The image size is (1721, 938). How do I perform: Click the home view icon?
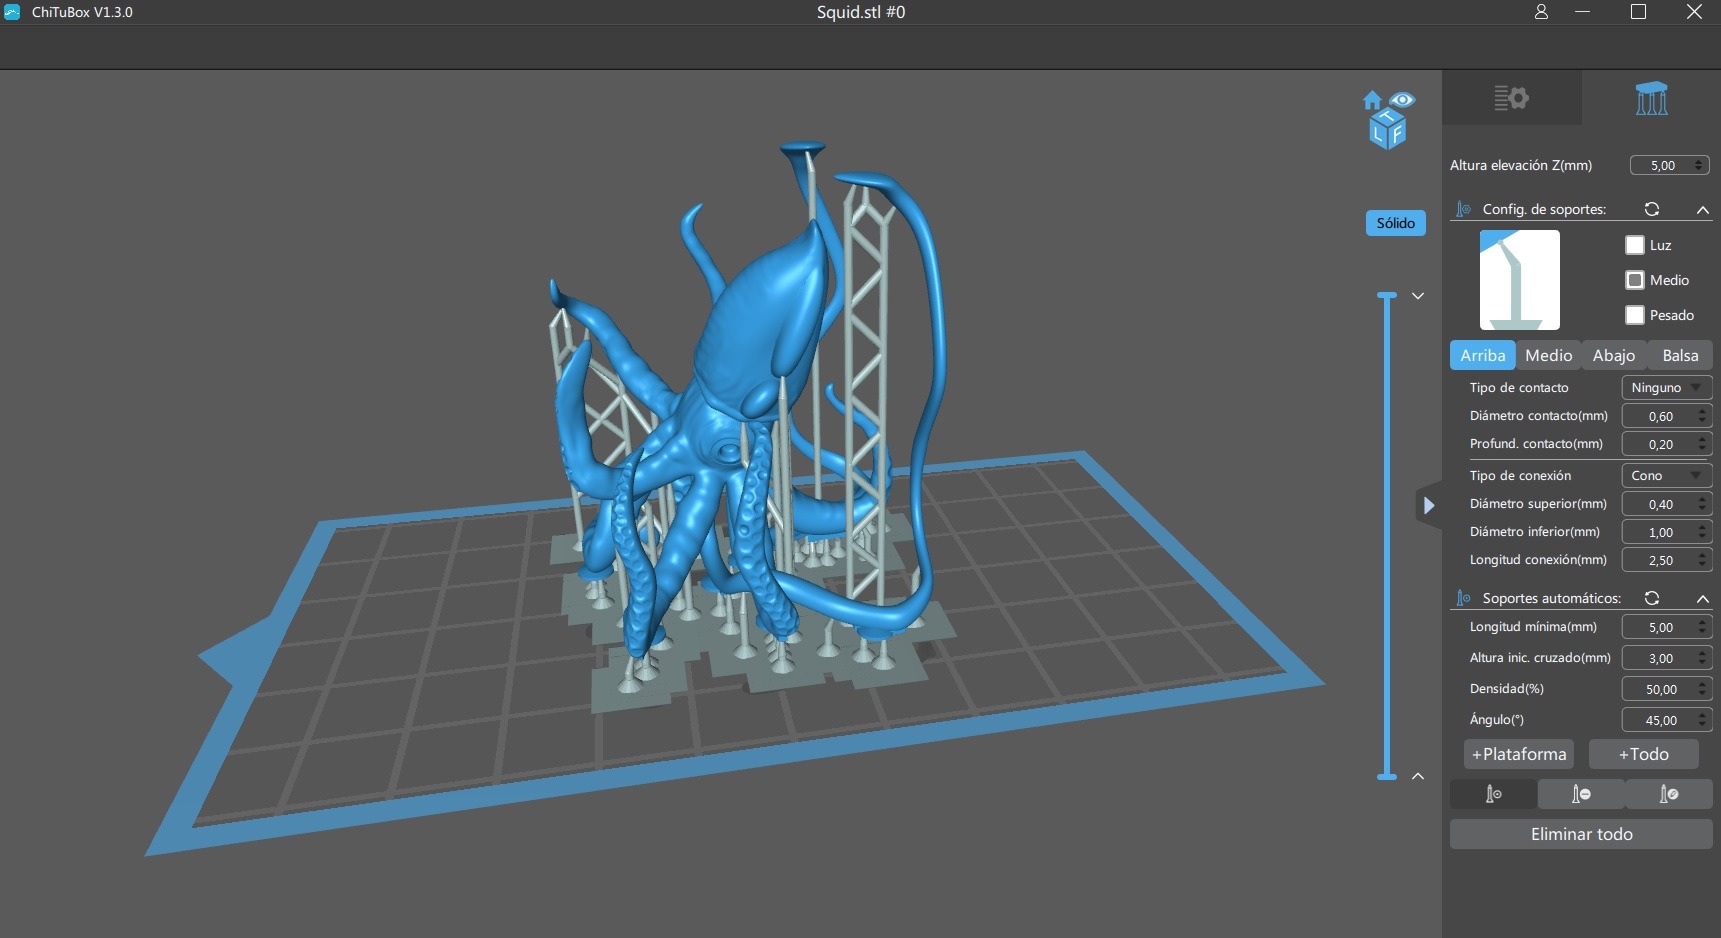(1372, 100)
